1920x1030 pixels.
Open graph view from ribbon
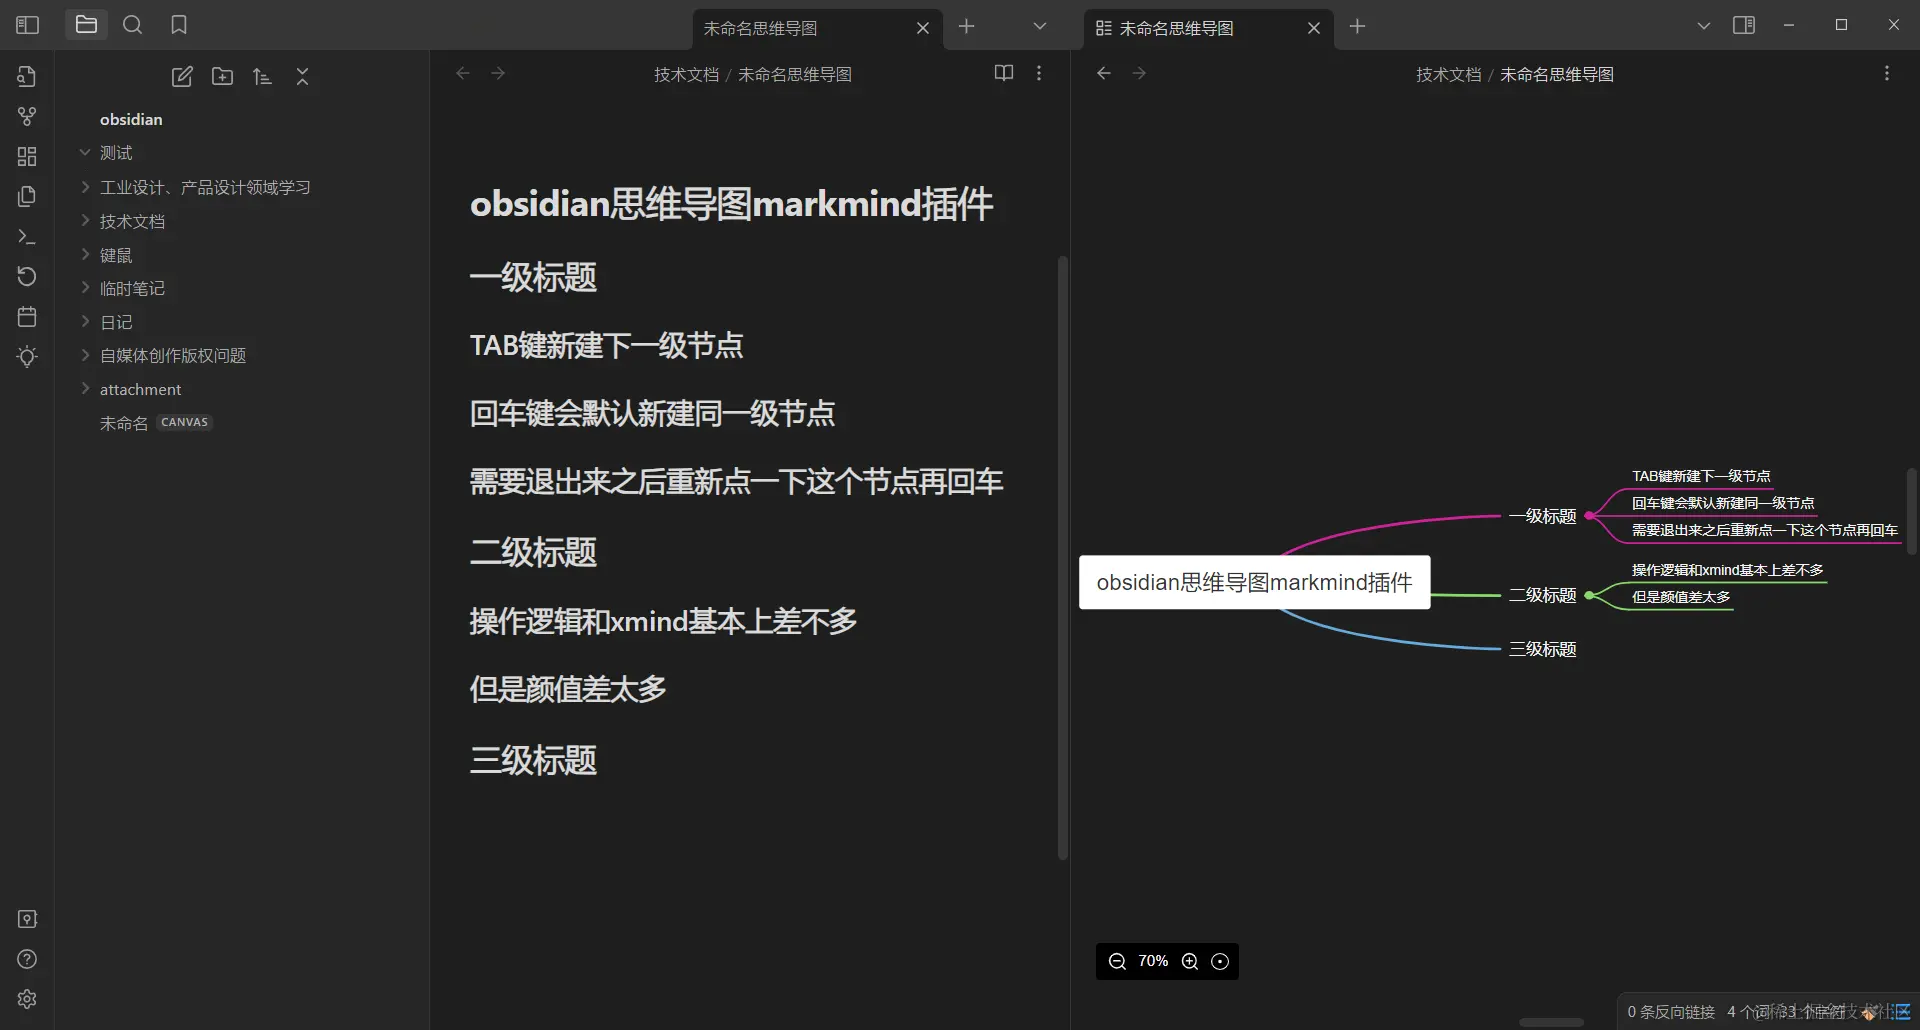27,117
